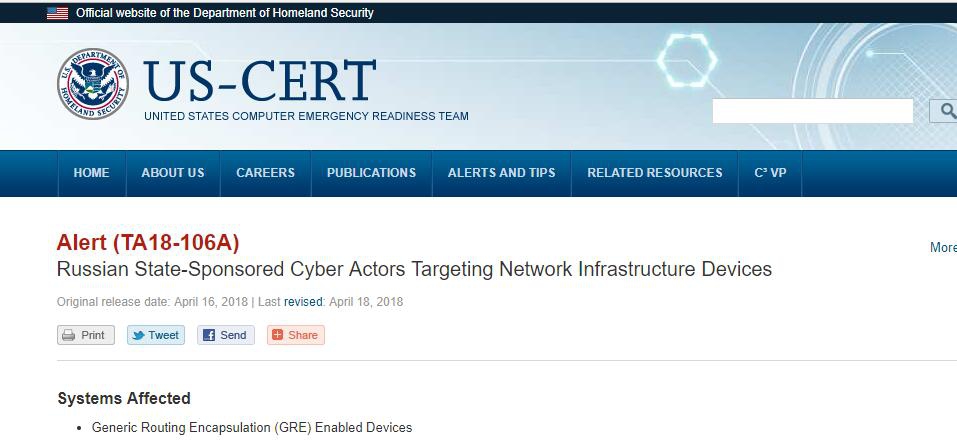Screen dimensions: 957x441
Task: Click the orange plus icon on Share button
Action: click(278, 335)
